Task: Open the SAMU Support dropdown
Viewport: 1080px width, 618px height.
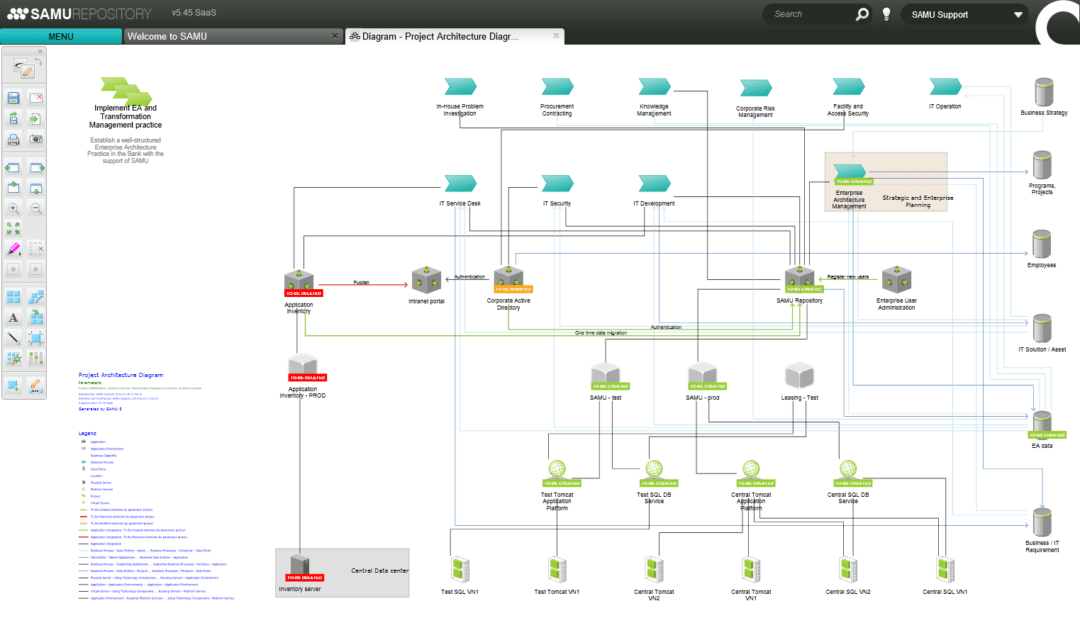Action: tap(963, 14)
